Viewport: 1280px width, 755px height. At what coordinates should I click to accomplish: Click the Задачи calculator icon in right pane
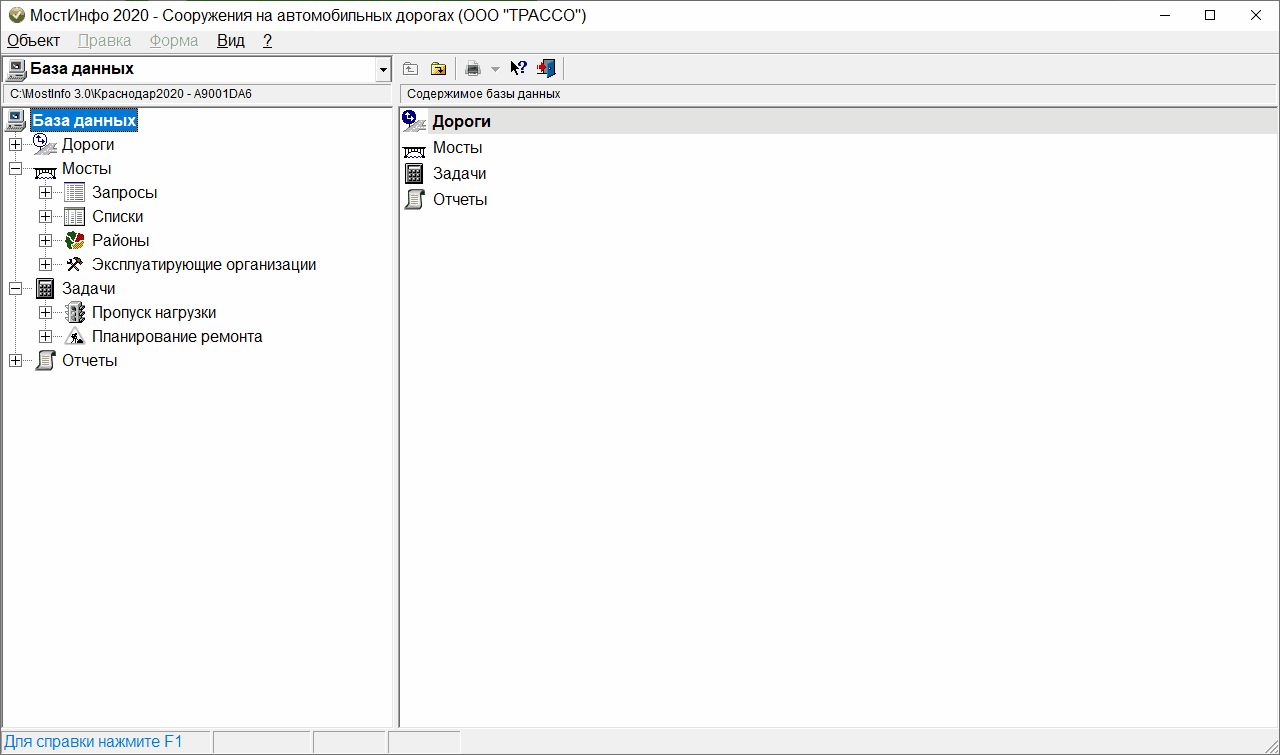(x=414, y=174)
